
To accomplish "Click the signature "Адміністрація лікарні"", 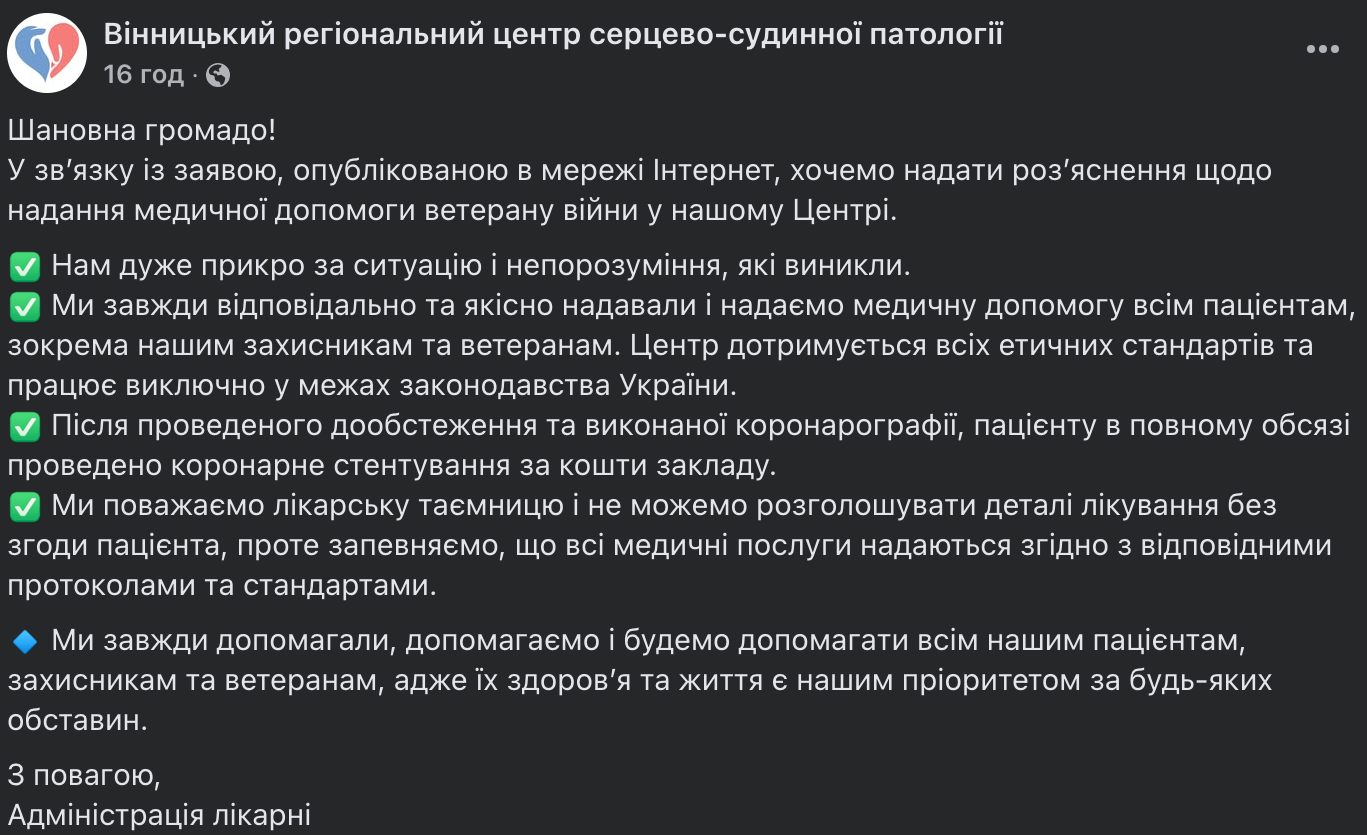I will 160,814.
